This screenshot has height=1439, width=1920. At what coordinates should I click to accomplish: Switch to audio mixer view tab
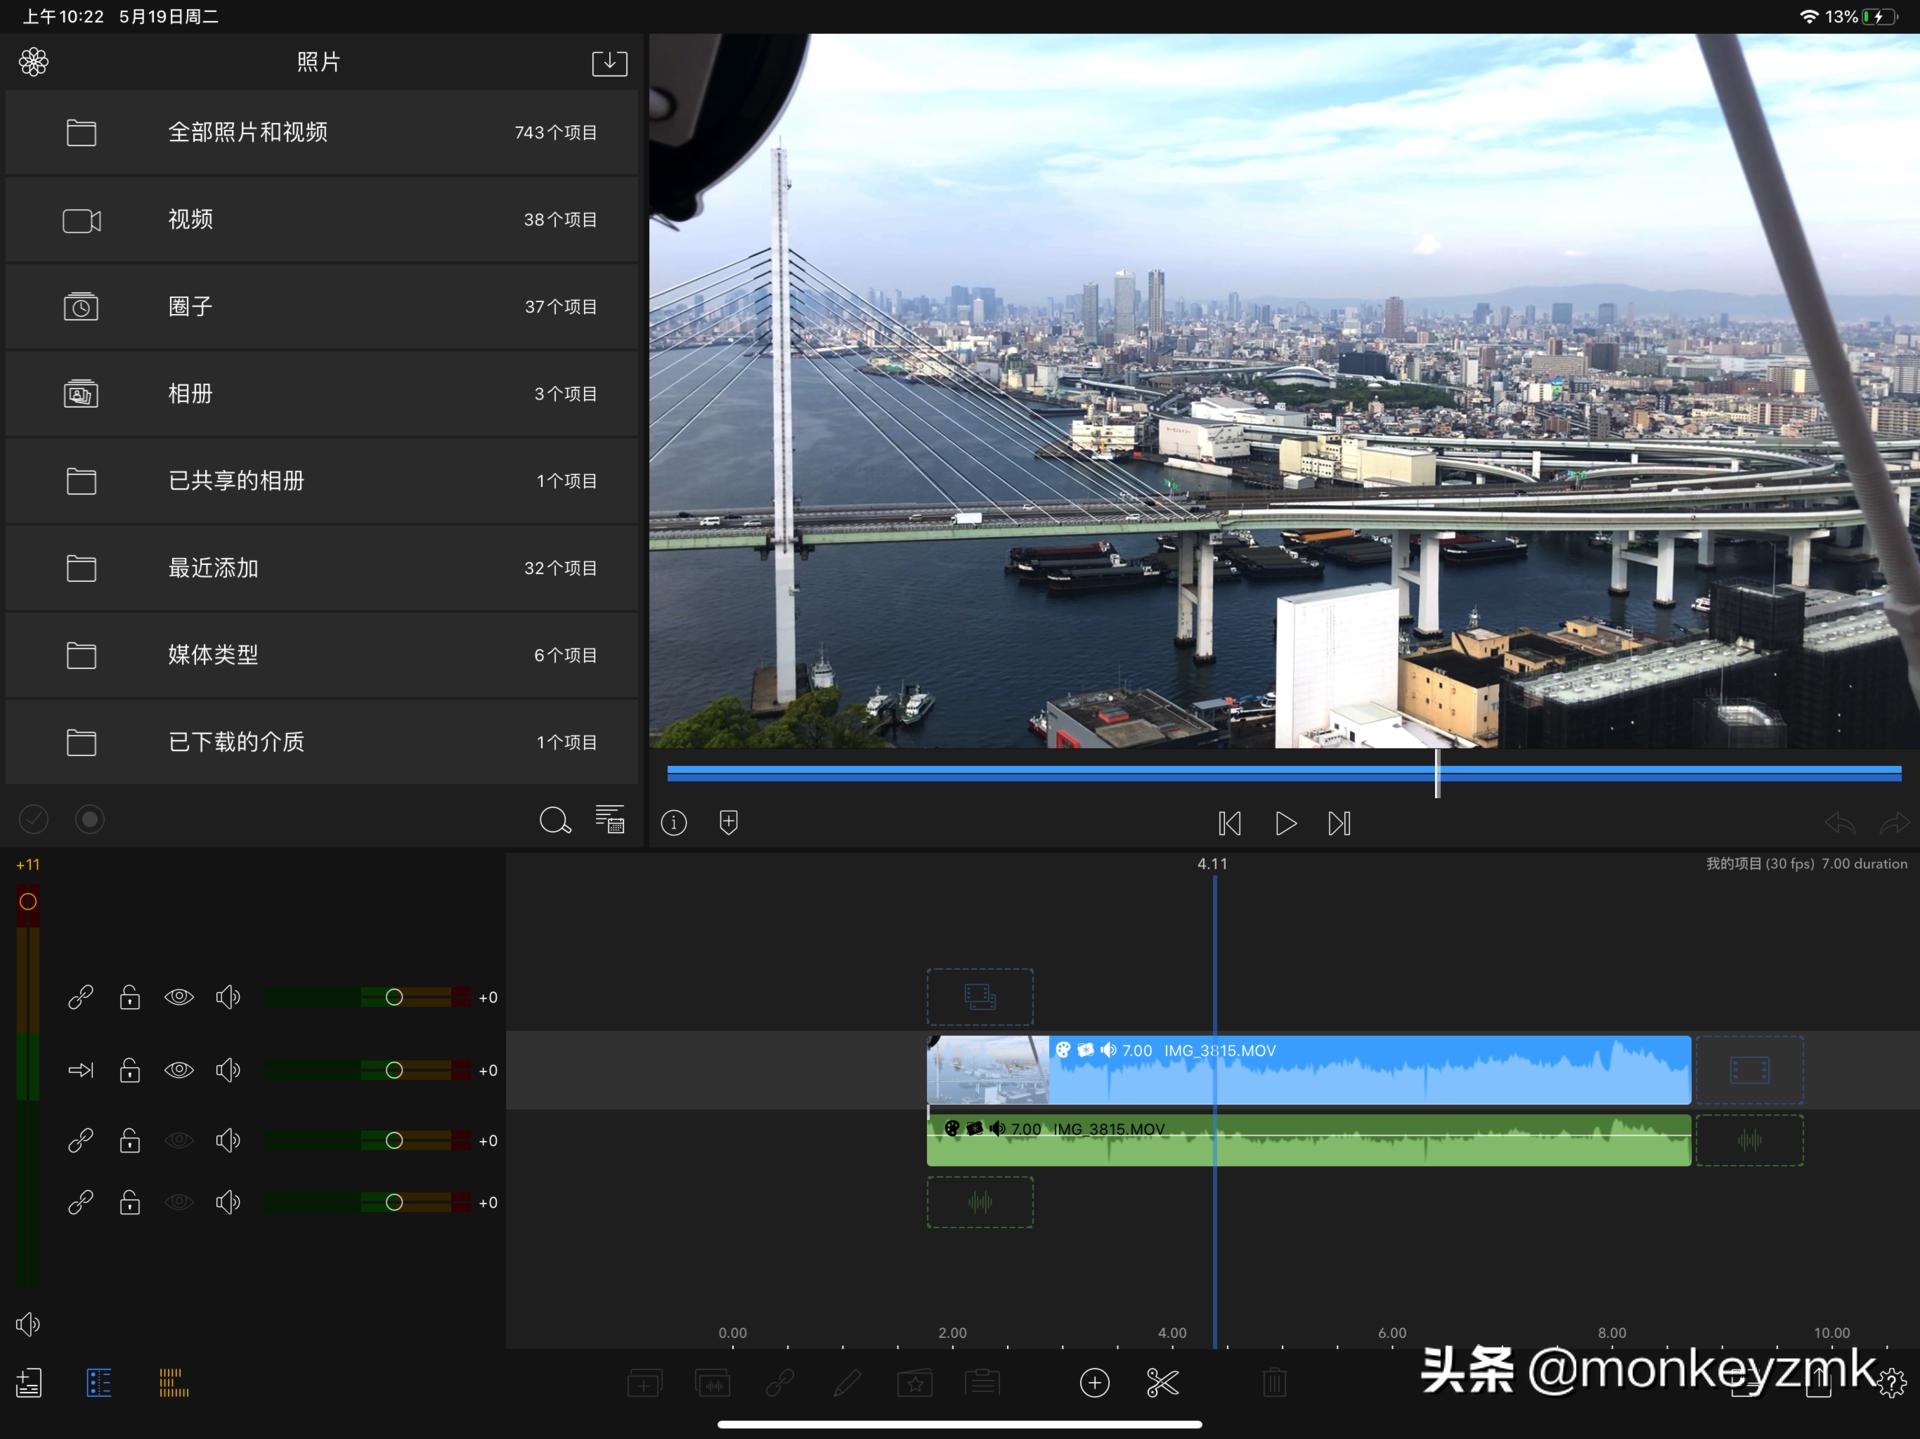pyautogui.click(x=174, y=1383)
